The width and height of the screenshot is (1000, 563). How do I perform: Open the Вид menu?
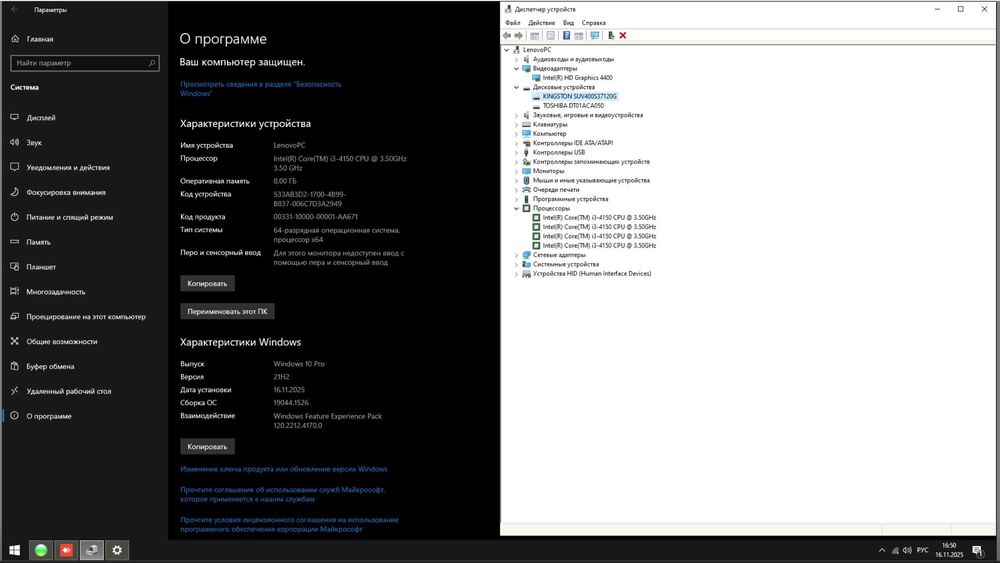(x=568, y=23)
